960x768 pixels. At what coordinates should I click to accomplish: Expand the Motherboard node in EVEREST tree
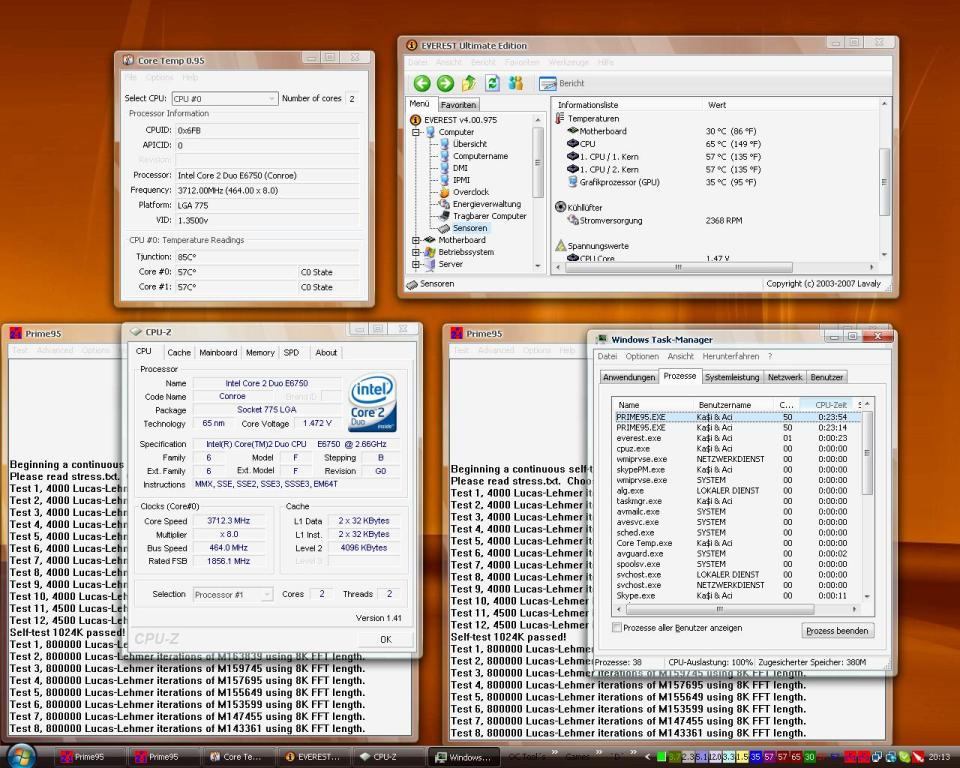416,240
